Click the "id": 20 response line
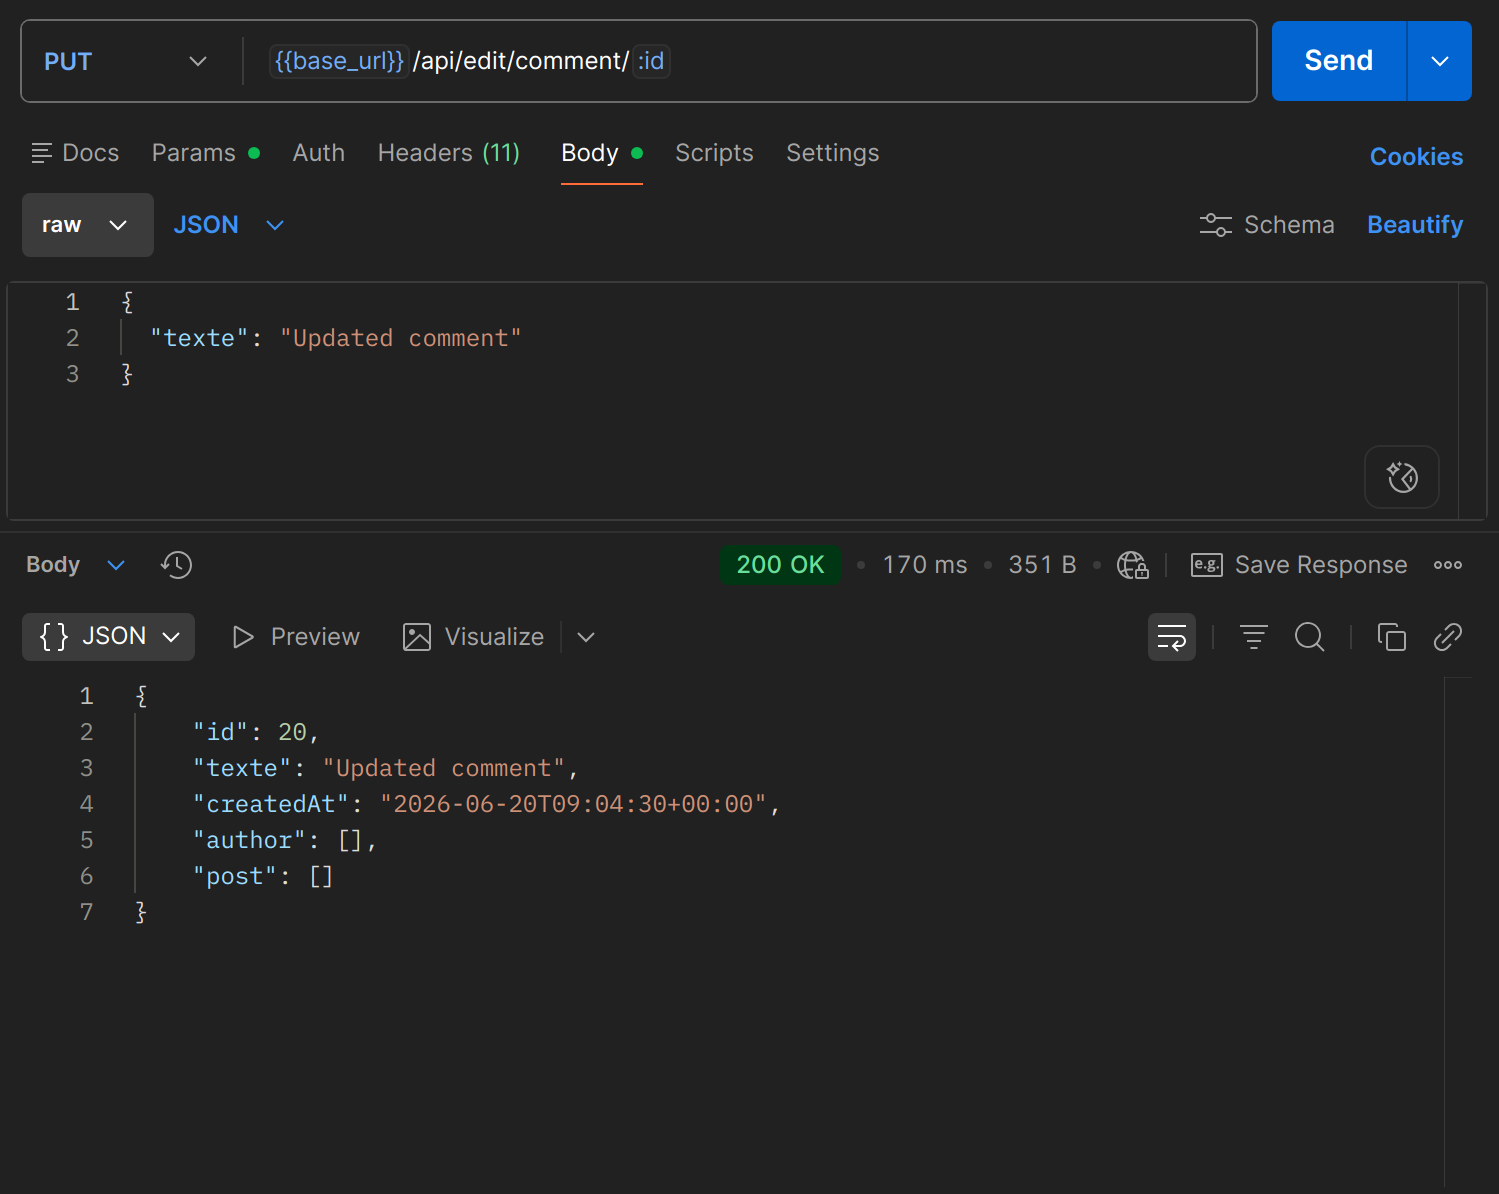Viewport: 1499px width, 1194px height. (x=256, y=732)
